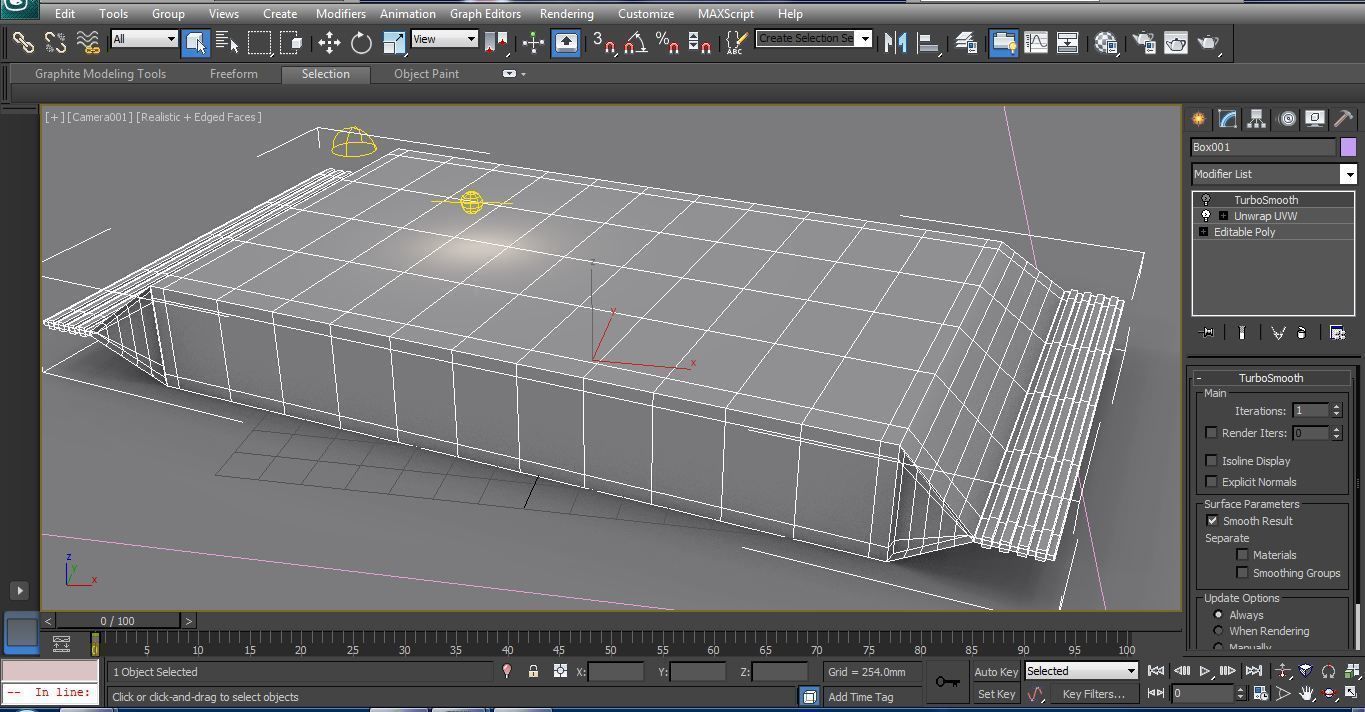Toggle the Graphite Modeling Tools ribbon
The height and width of the screenshot is (712, 1365).
(1003, 42)
